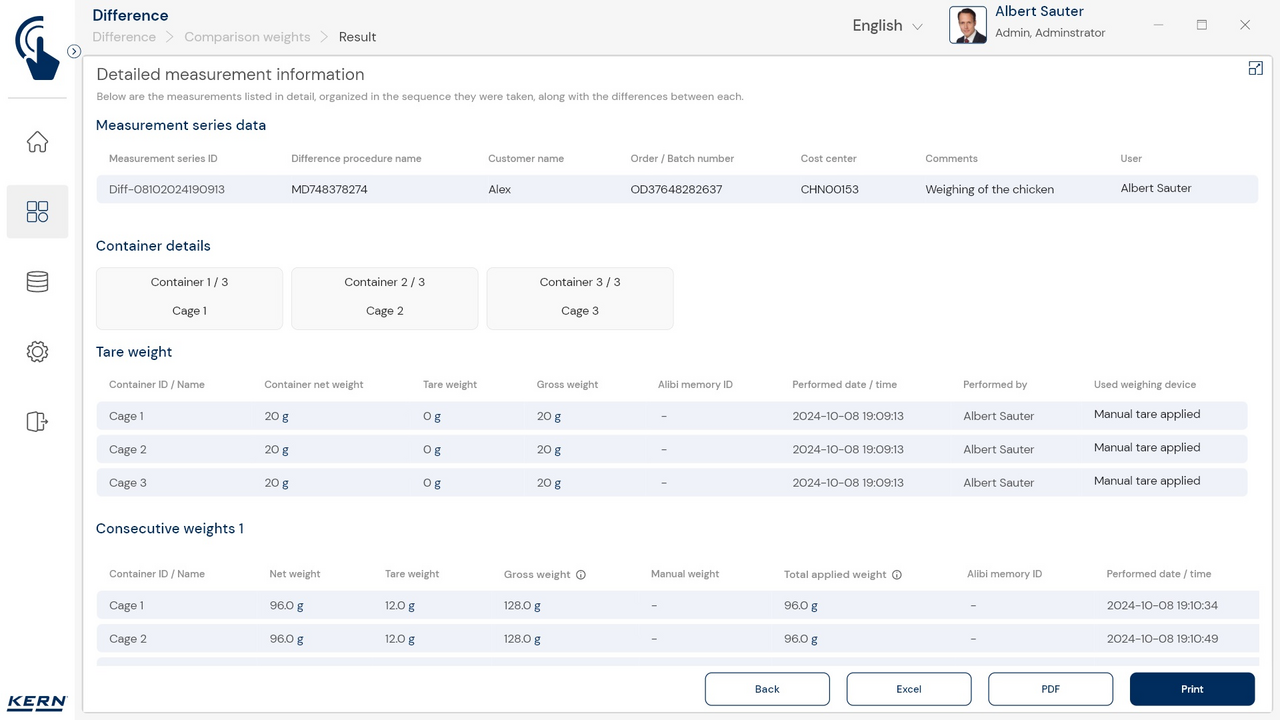Open the Home icon in sidebar

37,142
